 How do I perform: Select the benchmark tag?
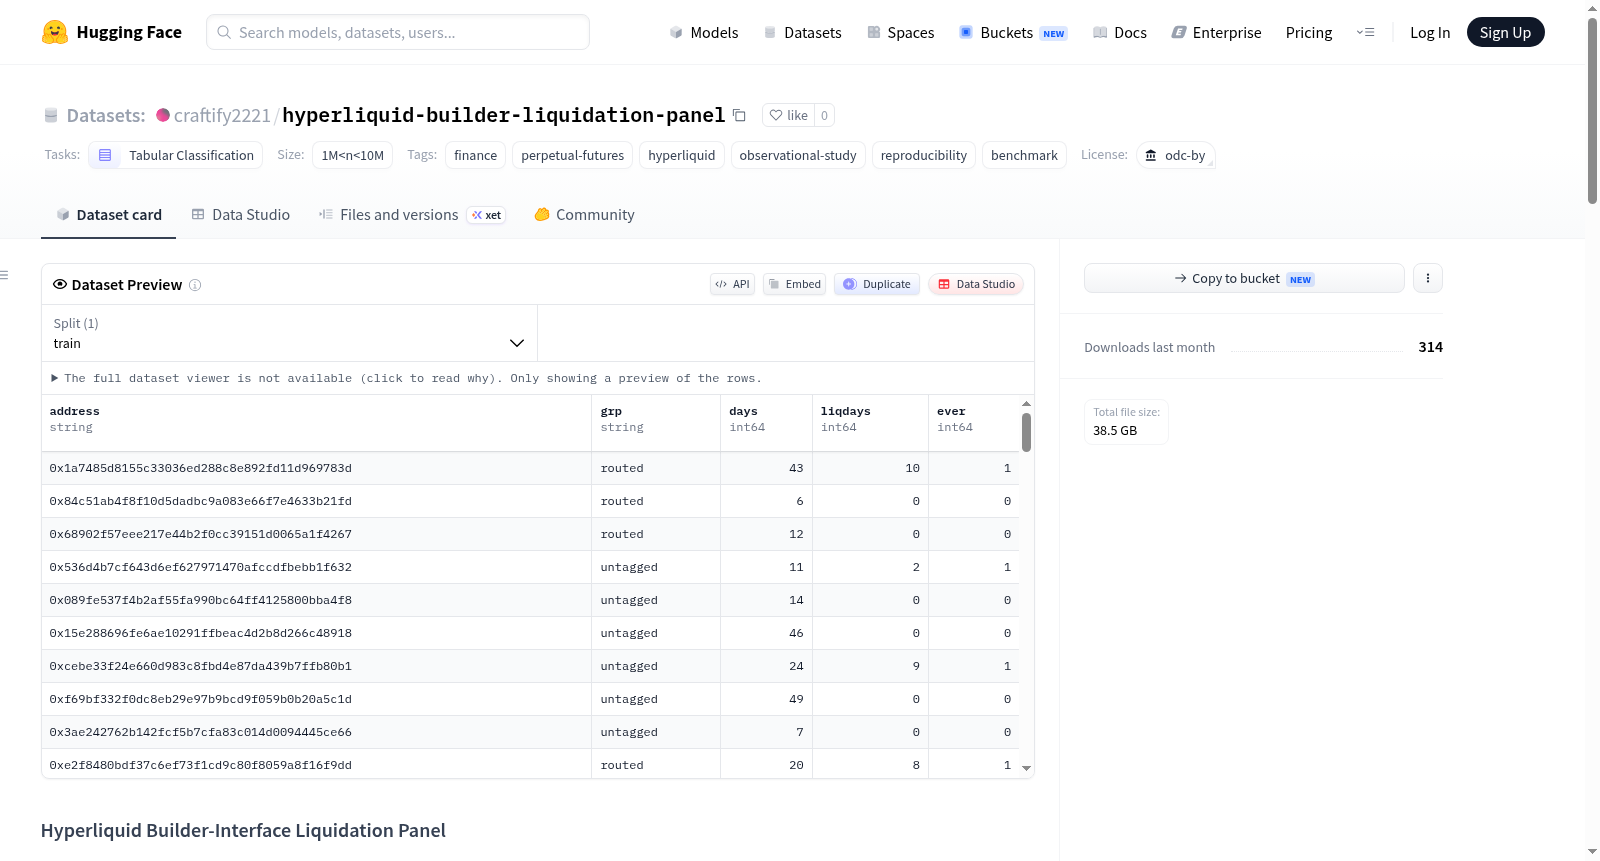(x=1024, y=155)
